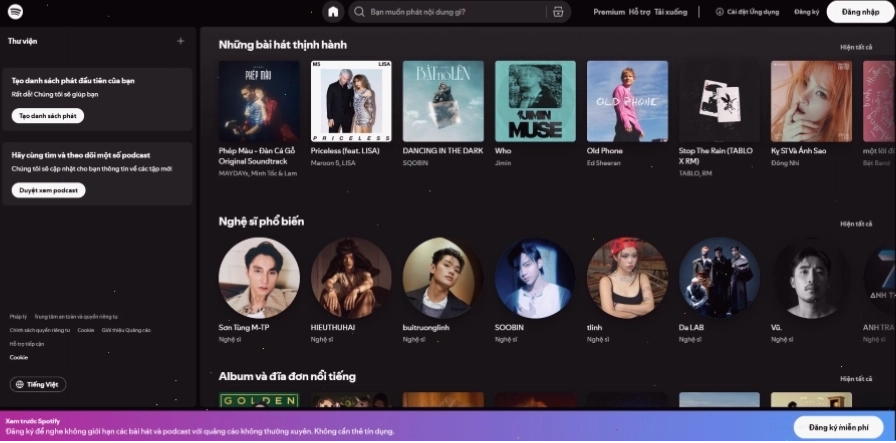The width and height of the screenshot is (896, 443).
Task: Click the SQOBIN artist text
Action: click(x=415, y=163)
